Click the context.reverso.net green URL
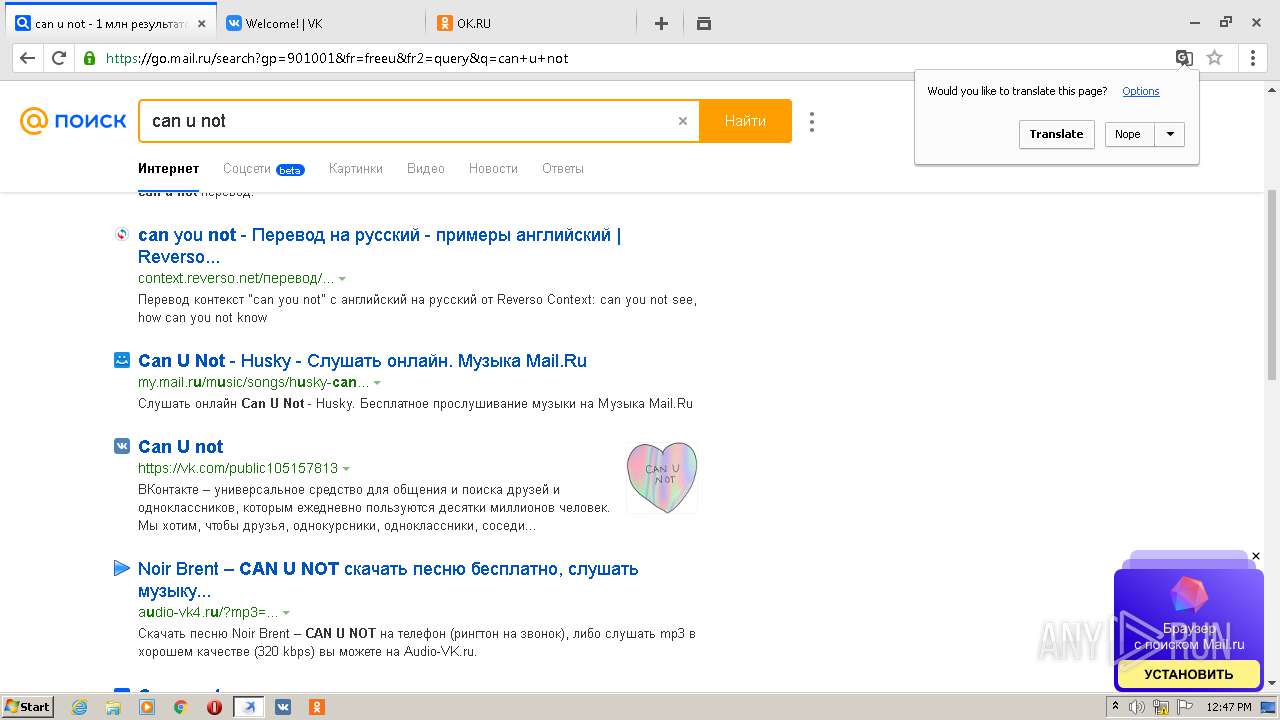 [x=236, y=278]
